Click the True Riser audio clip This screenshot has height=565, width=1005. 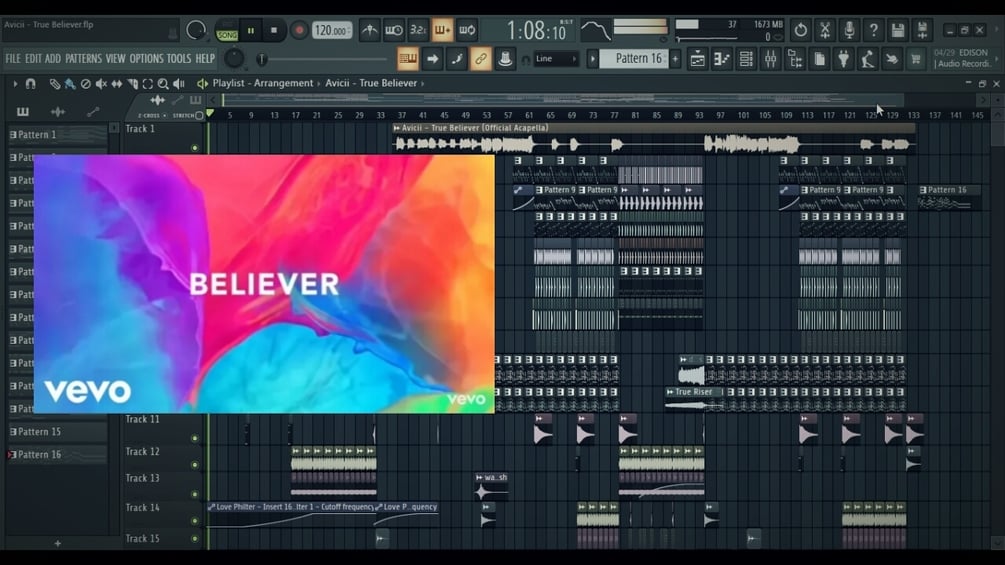pos(694,398)
